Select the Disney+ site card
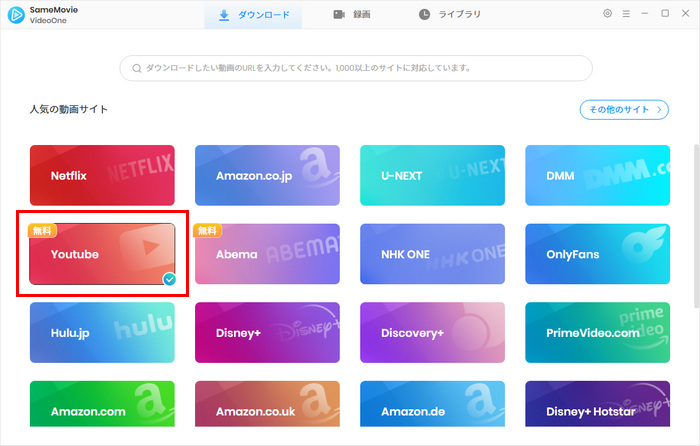 (267, 333)
